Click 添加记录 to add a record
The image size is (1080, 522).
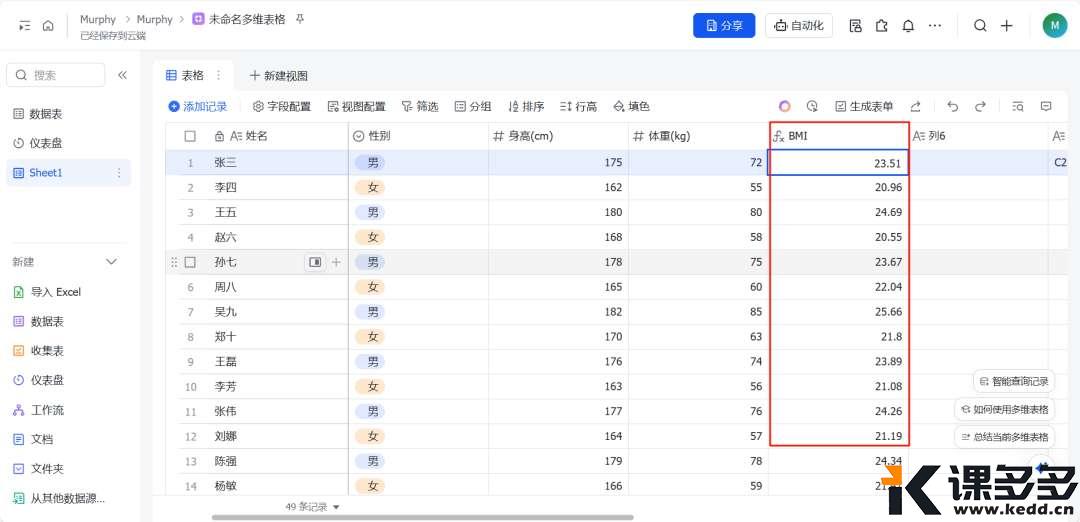point(198,106)
